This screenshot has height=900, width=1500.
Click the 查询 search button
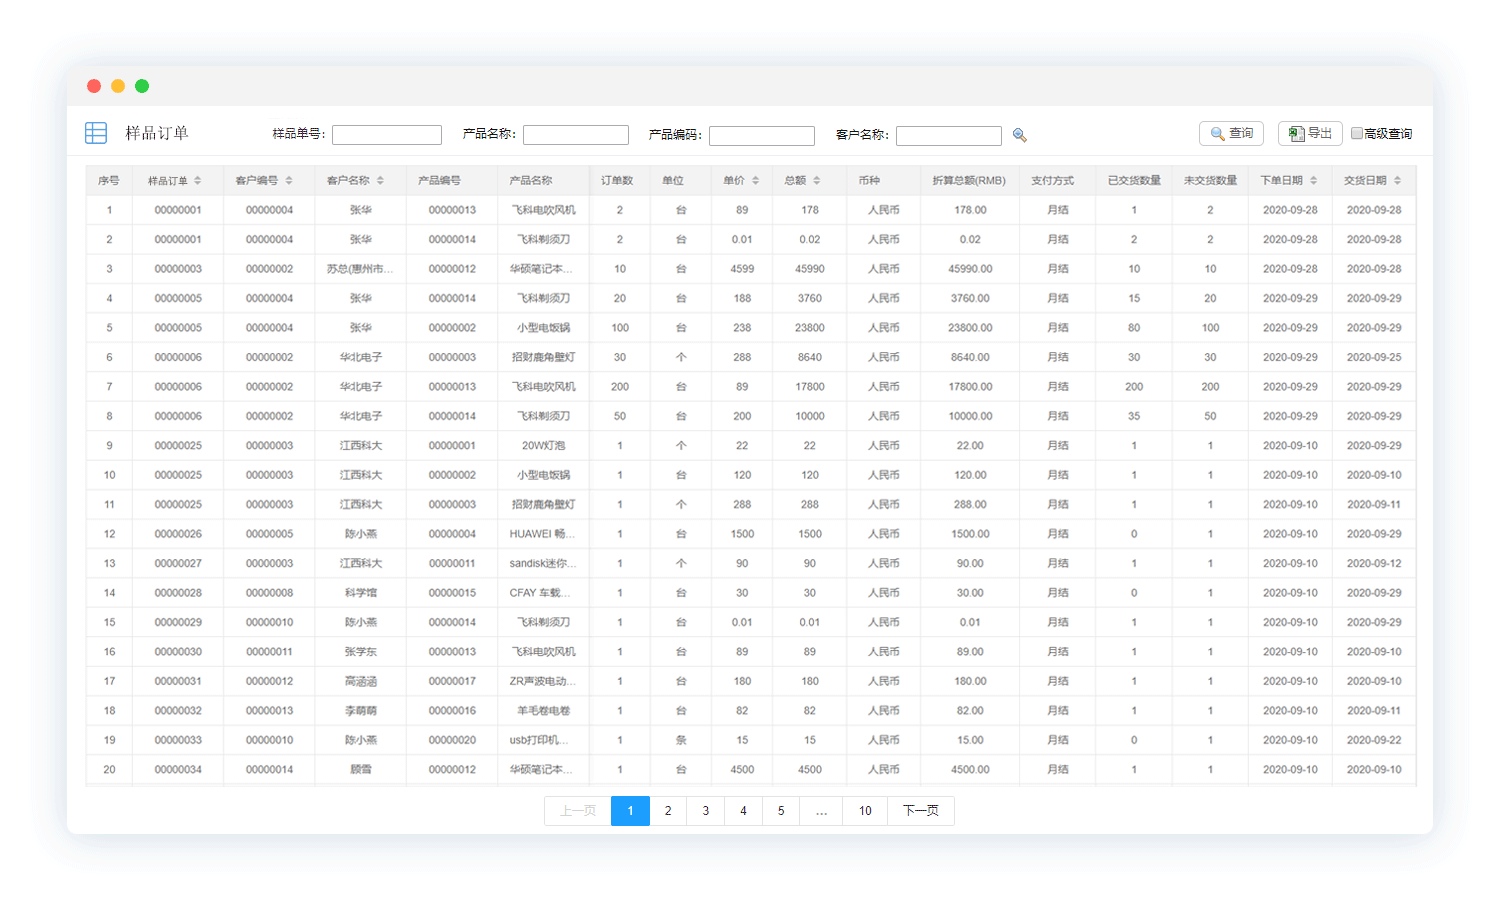point(1231,133)
